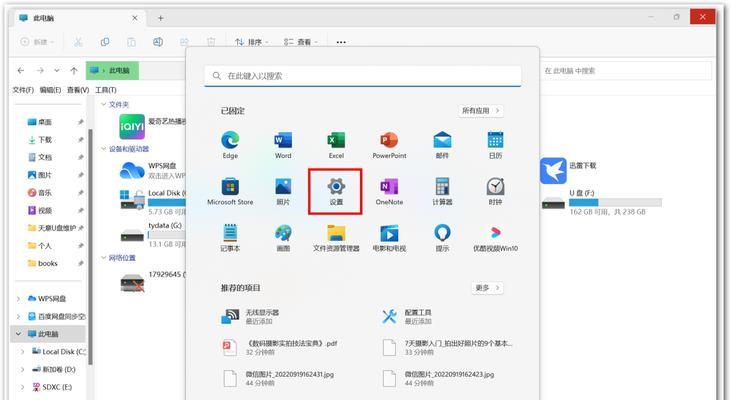Go up one folder level
731x400 pixels.
pyautogui.click(x=74, y=70)
